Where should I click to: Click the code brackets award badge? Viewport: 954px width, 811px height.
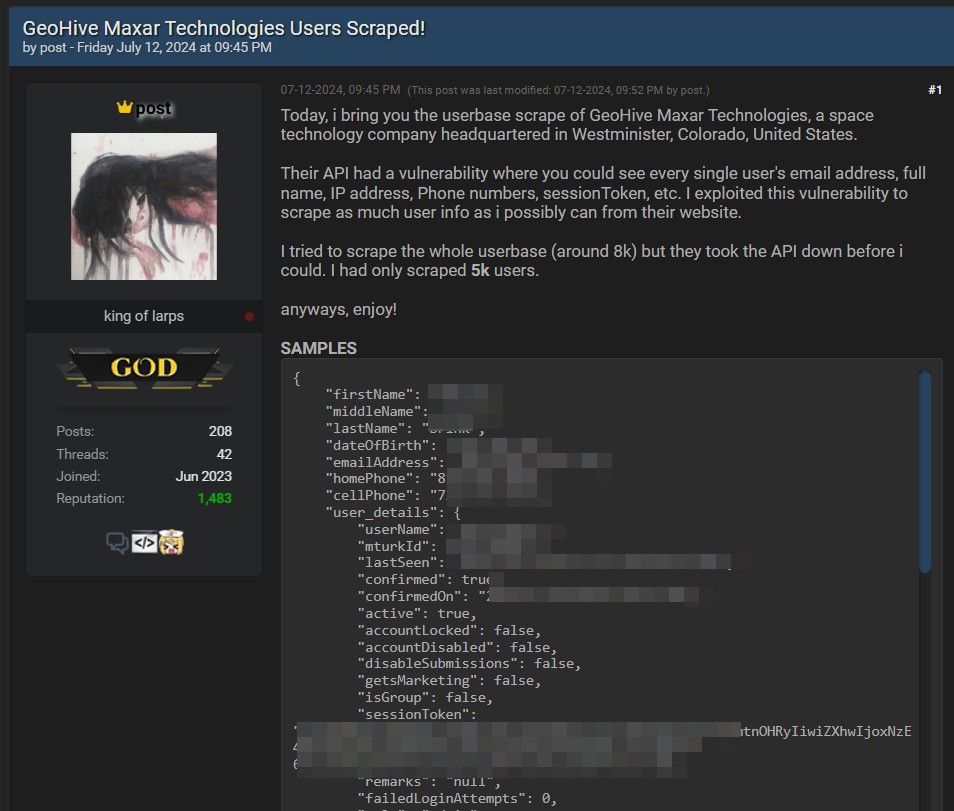point(144,543)
